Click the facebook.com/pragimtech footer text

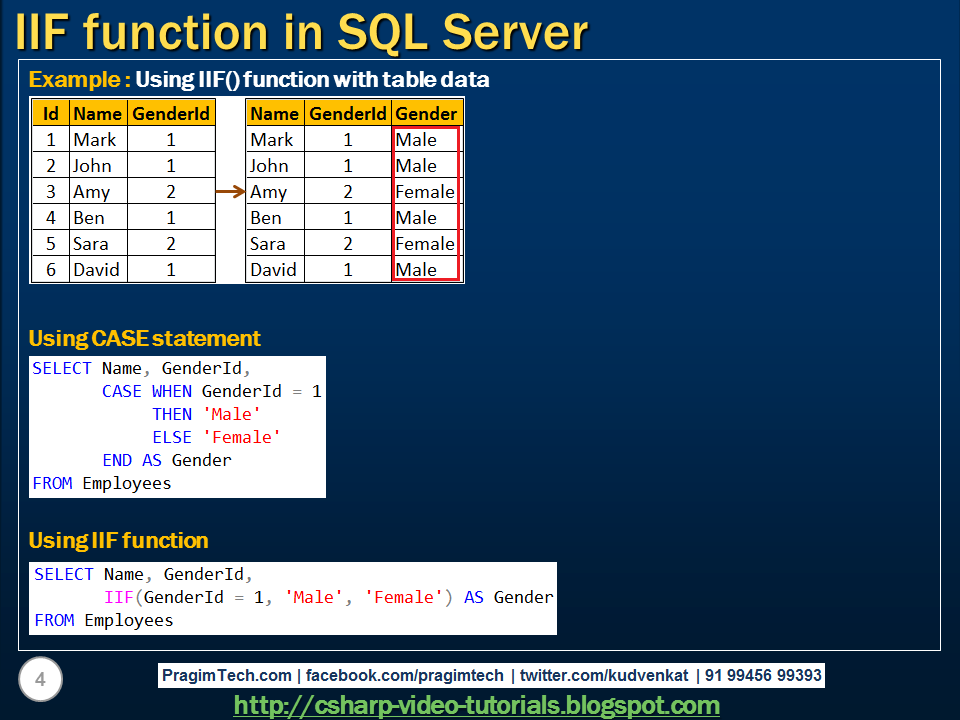[405, 675]
